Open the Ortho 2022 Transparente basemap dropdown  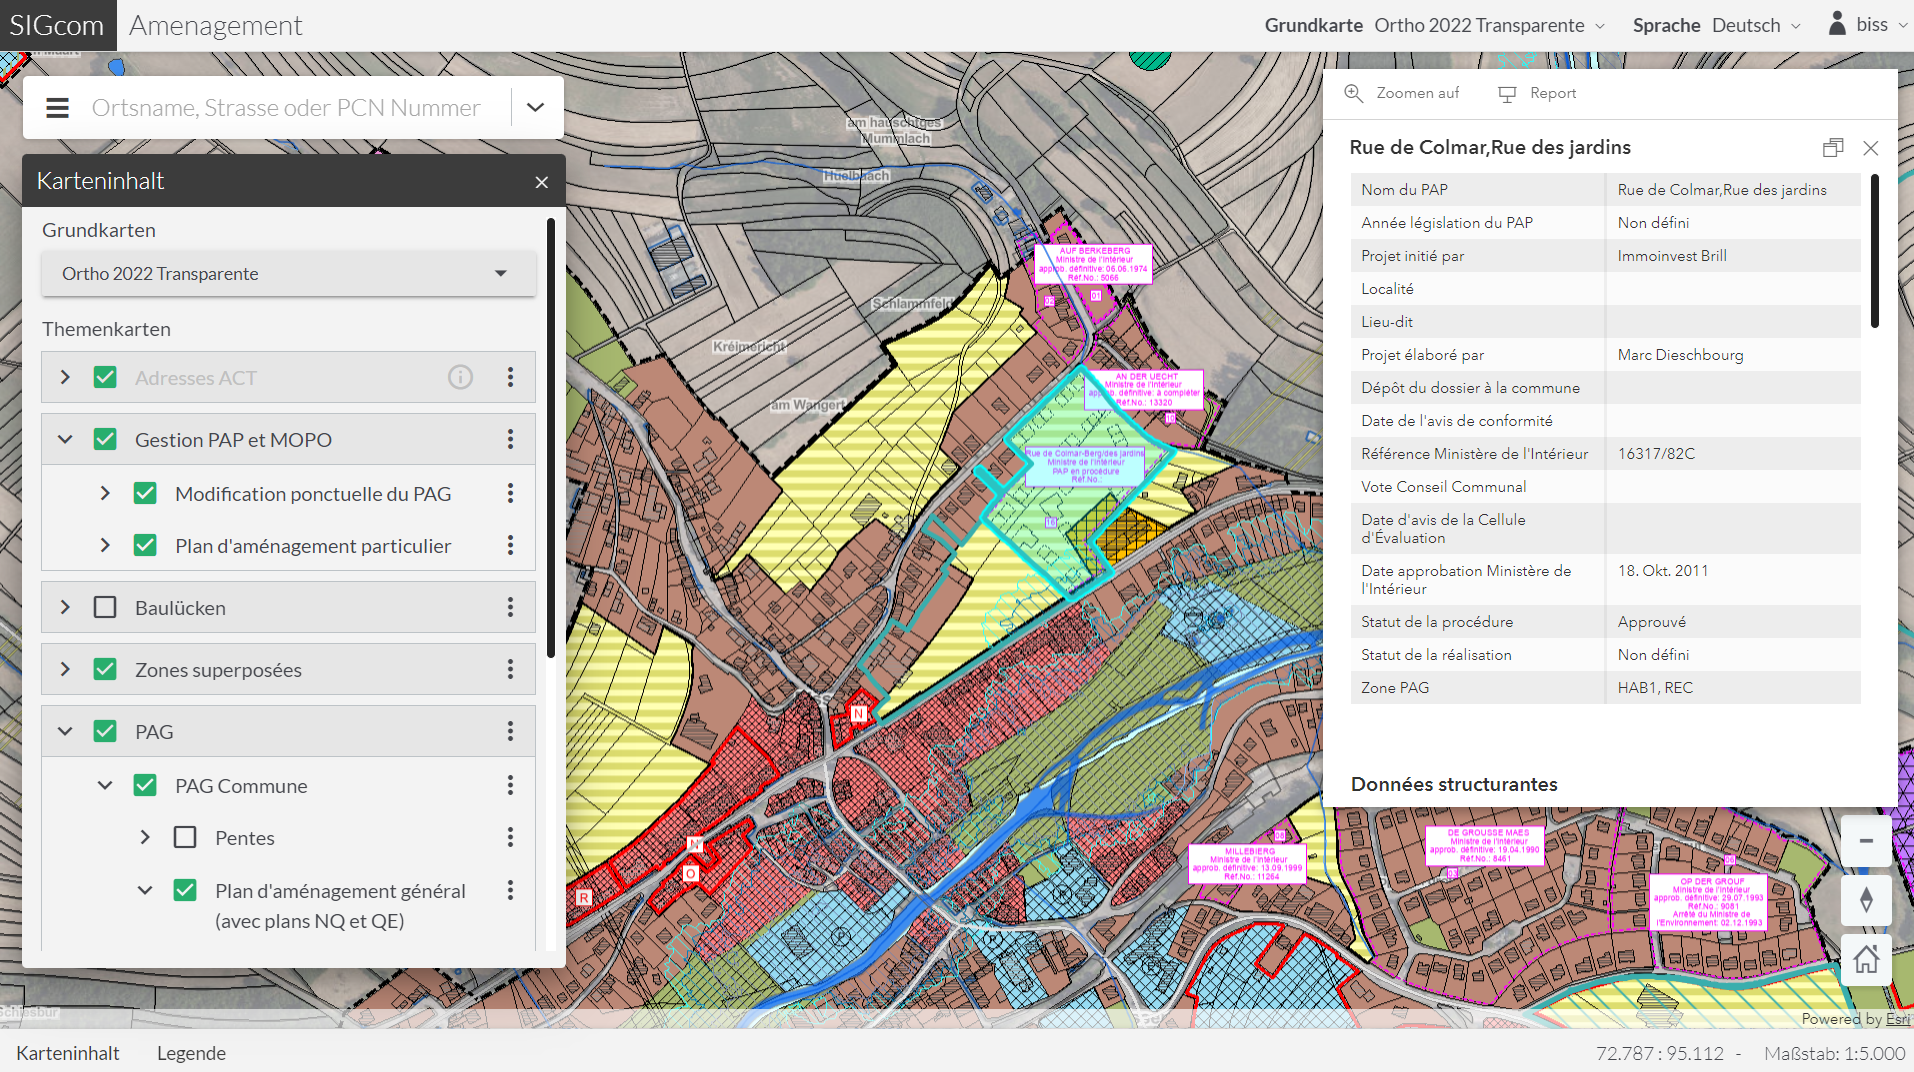[288, 274]
